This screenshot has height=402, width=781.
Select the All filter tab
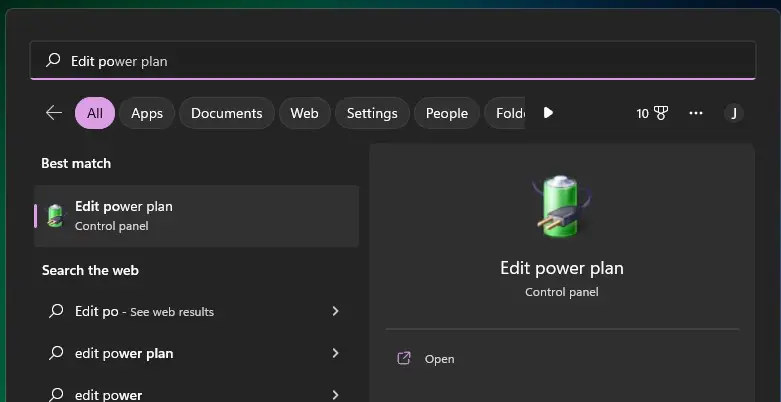click(95, 113)
